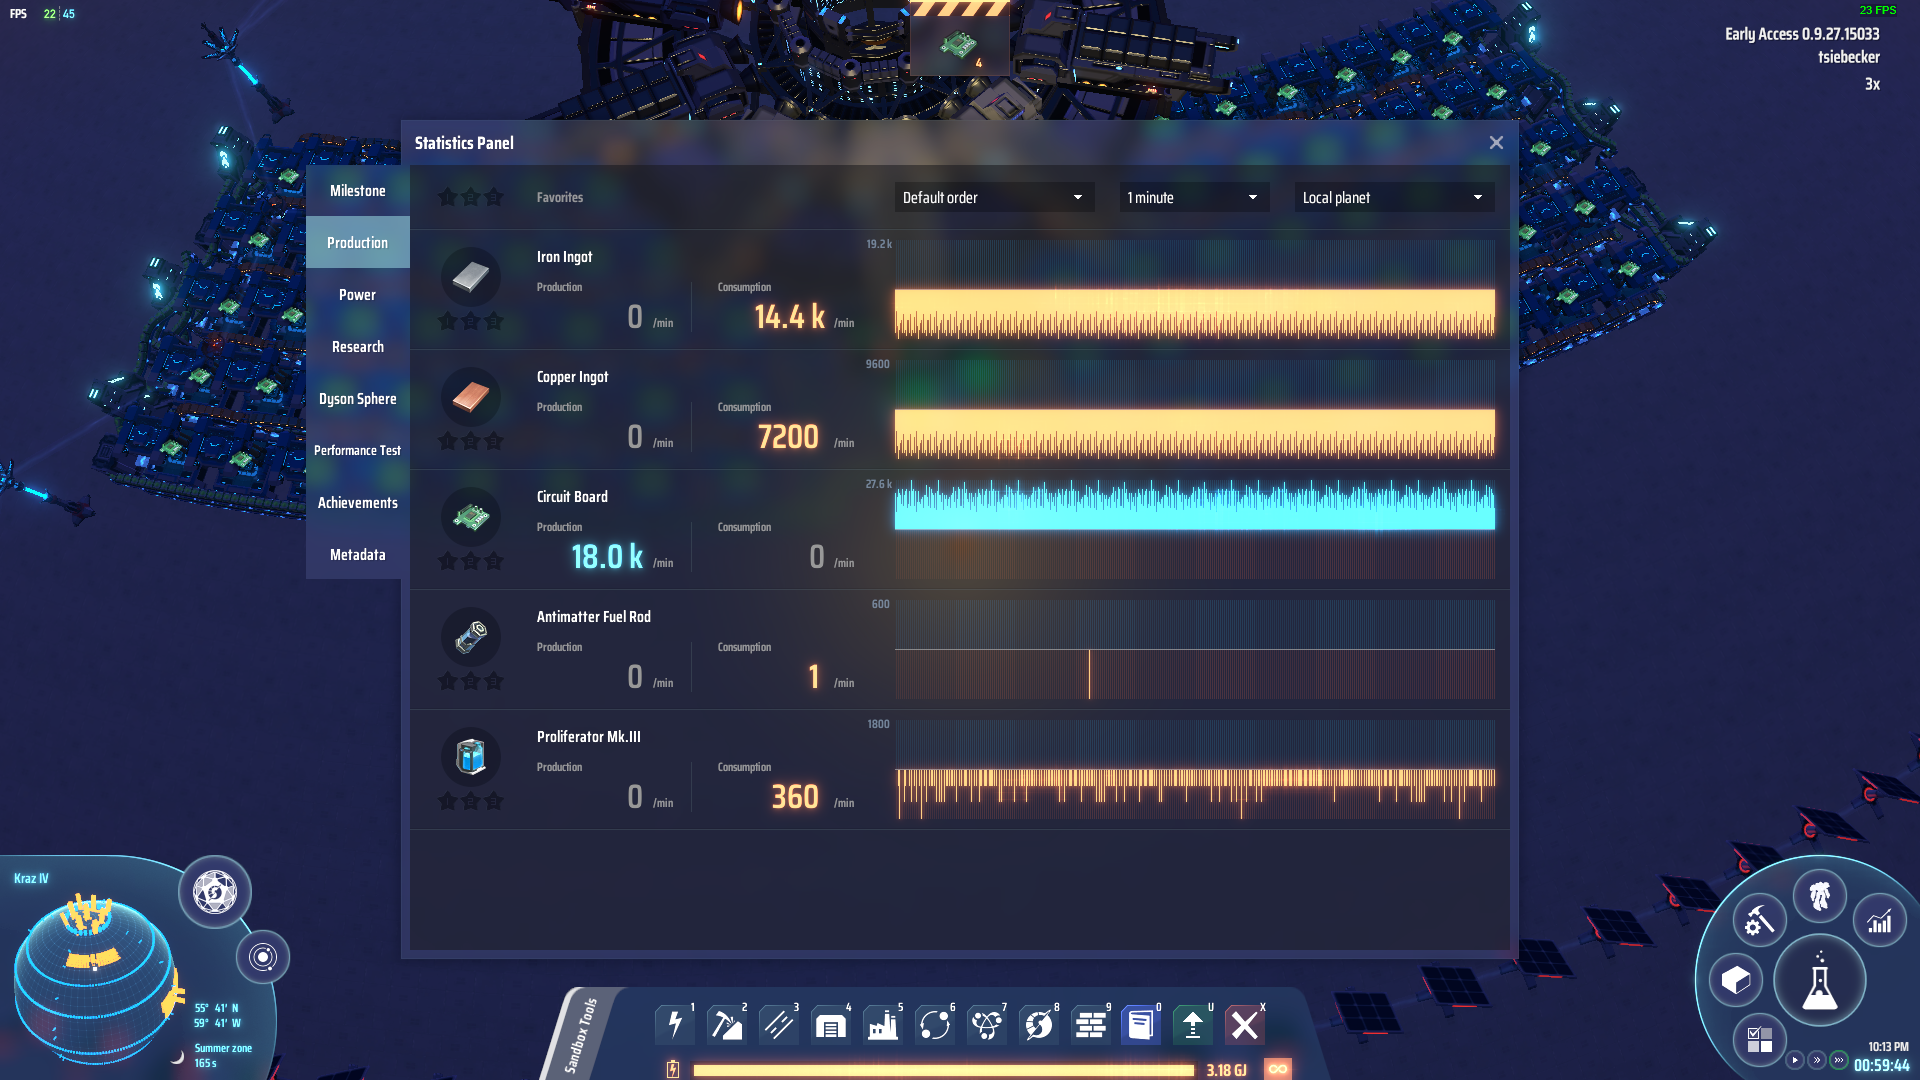1920x1080 pixels.
Task: Select the power grid tool in Sandbox Tools
Action: click(674, 1025)
